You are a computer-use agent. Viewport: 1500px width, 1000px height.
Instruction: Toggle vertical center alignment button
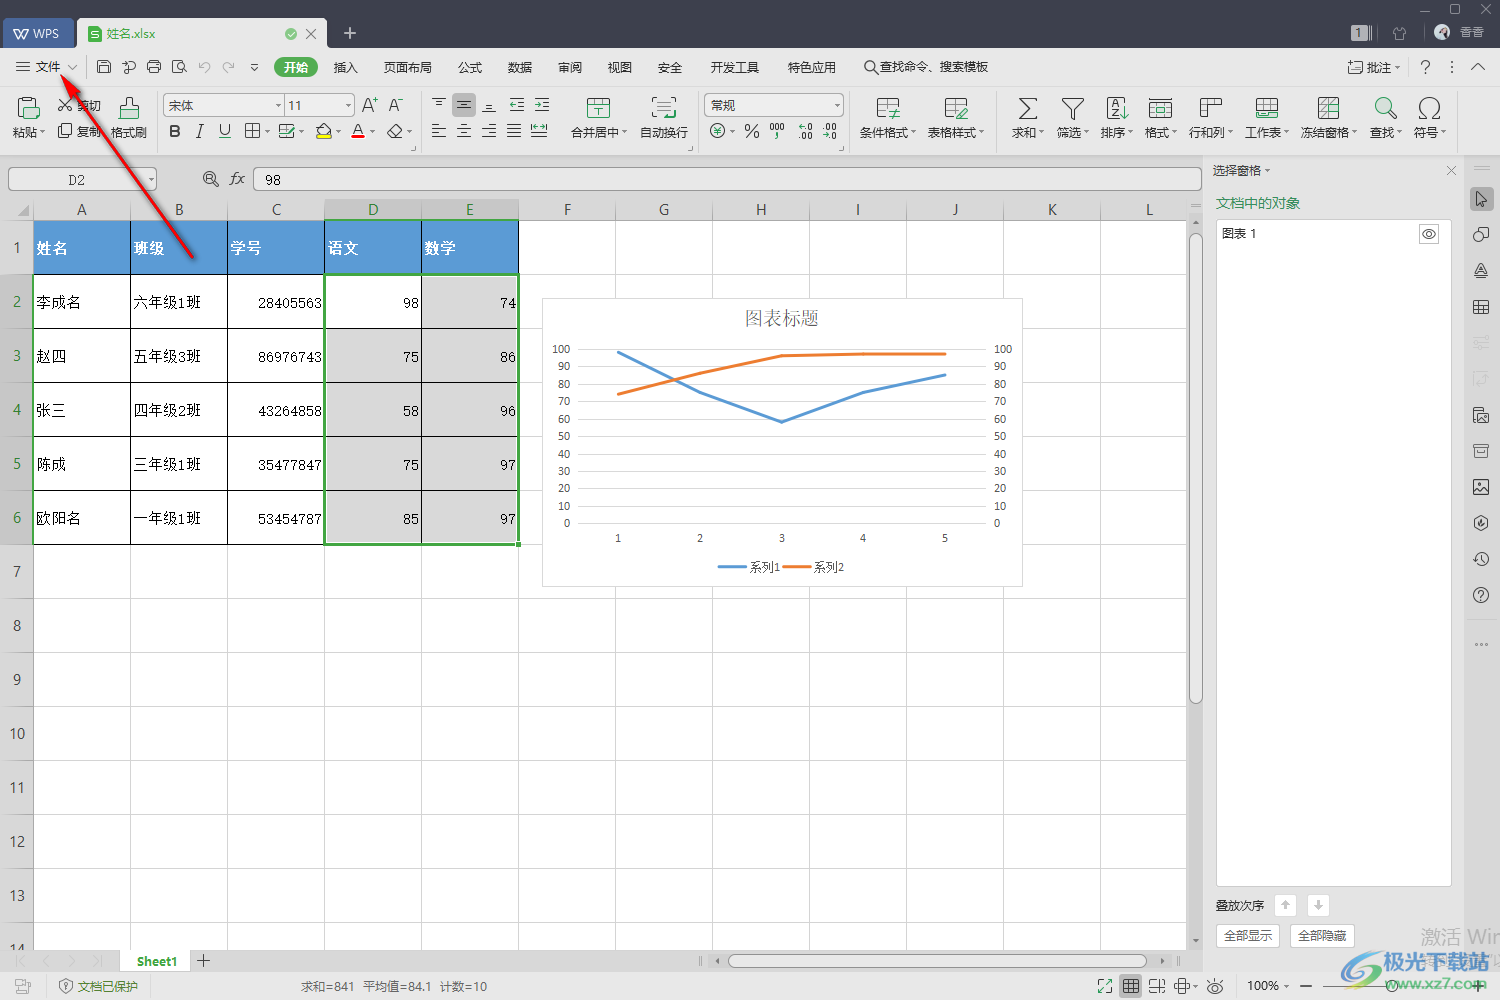[x=464, y=105]
